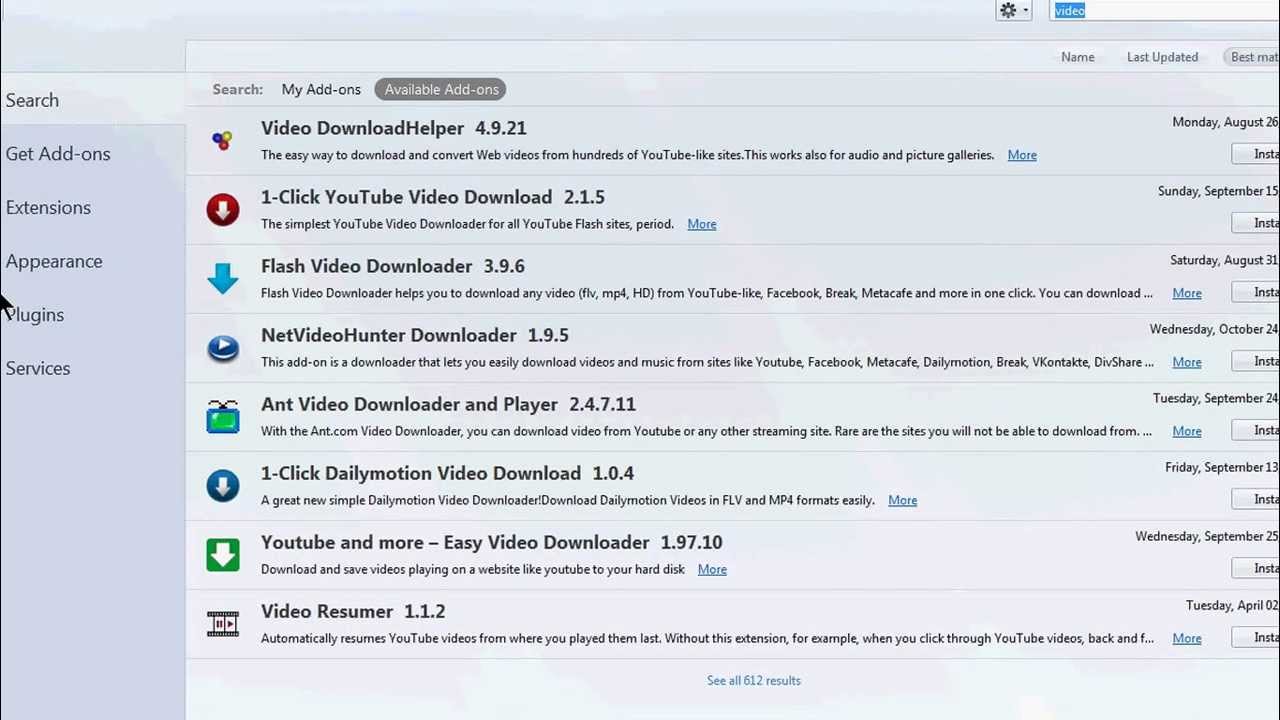Open More link for 1-Click Dailymotion Video Download
Screen dimensions: 1280x720
902,500
